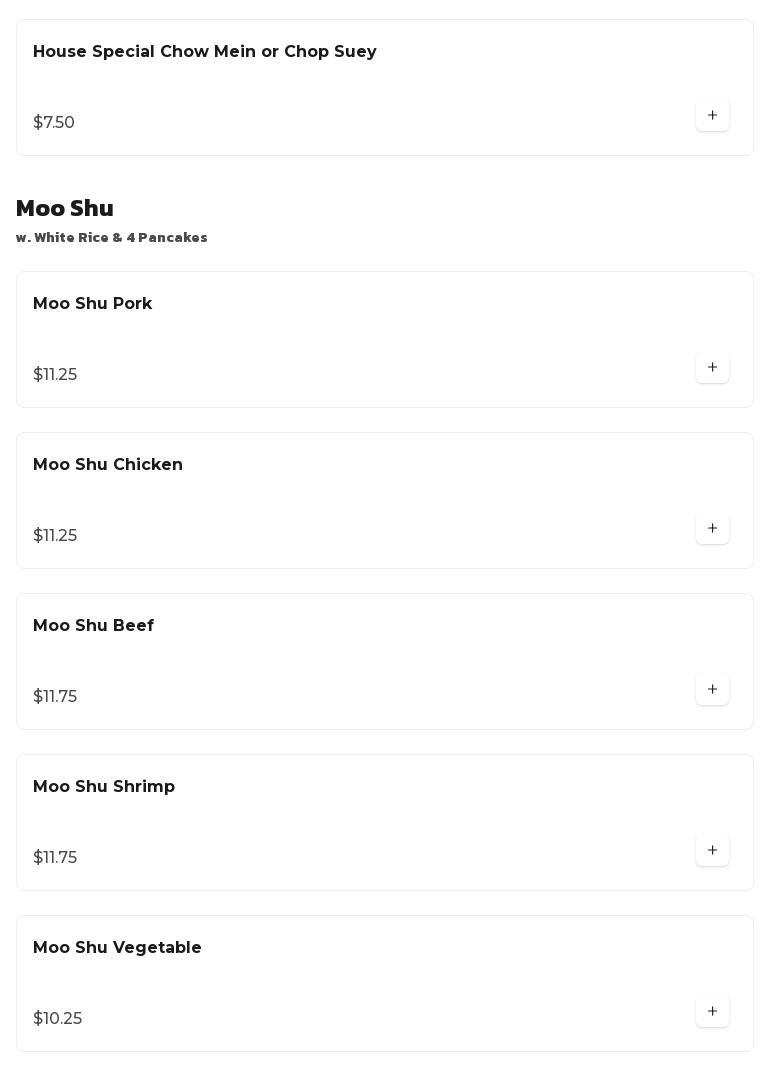The image size is (770, 1086).
Task: Click the White Rice & 4 Pancakes subtitle
Action: (x=111, y=238)
